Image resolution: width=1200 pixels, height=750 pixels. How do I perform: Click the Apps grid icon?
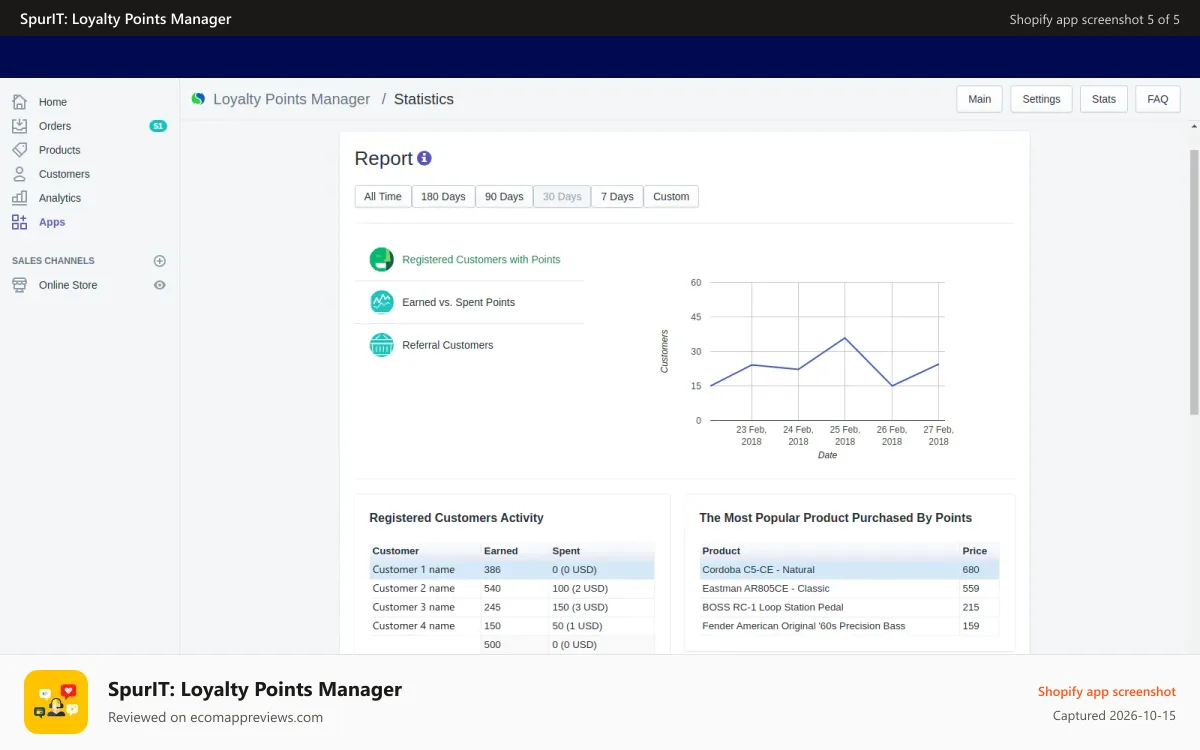[x=20, y=222]
